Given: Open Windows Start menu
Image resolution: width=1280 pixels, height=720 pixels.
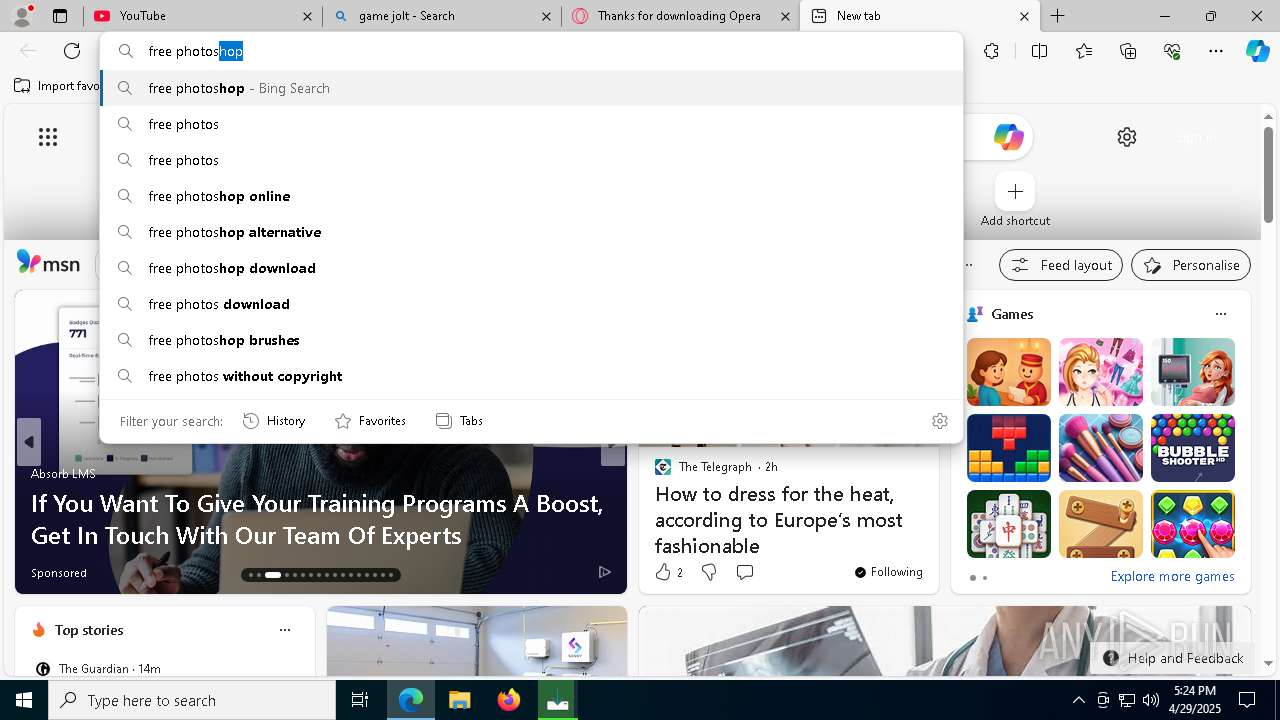Looking at the screenshot, I should coord(24,700).
